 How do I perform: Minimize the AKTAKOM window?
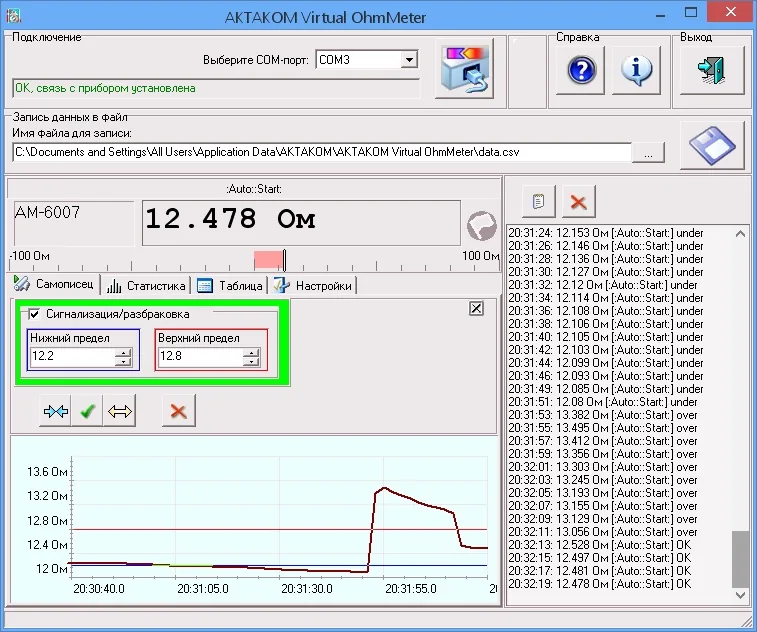(x=661, y=14)
